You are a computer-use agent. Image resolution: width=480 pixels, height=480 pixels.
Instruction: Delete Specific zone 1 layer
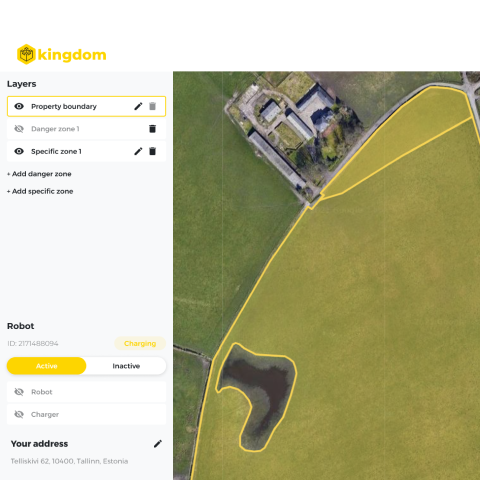point(152,151)
